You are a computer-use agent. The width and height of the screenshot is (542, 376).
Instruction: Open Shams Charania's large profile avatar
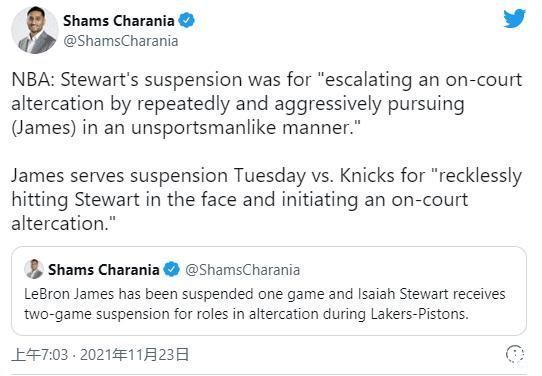click(x=35, y=30)
